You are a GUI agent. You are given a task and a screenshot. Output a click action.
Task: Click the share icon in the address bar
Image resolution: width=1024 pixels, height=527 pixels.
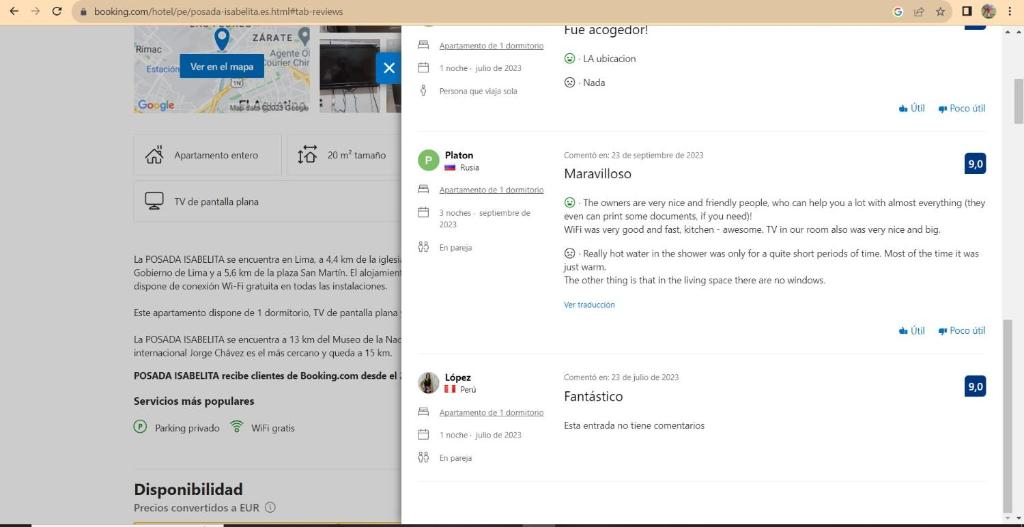(919, 11)
